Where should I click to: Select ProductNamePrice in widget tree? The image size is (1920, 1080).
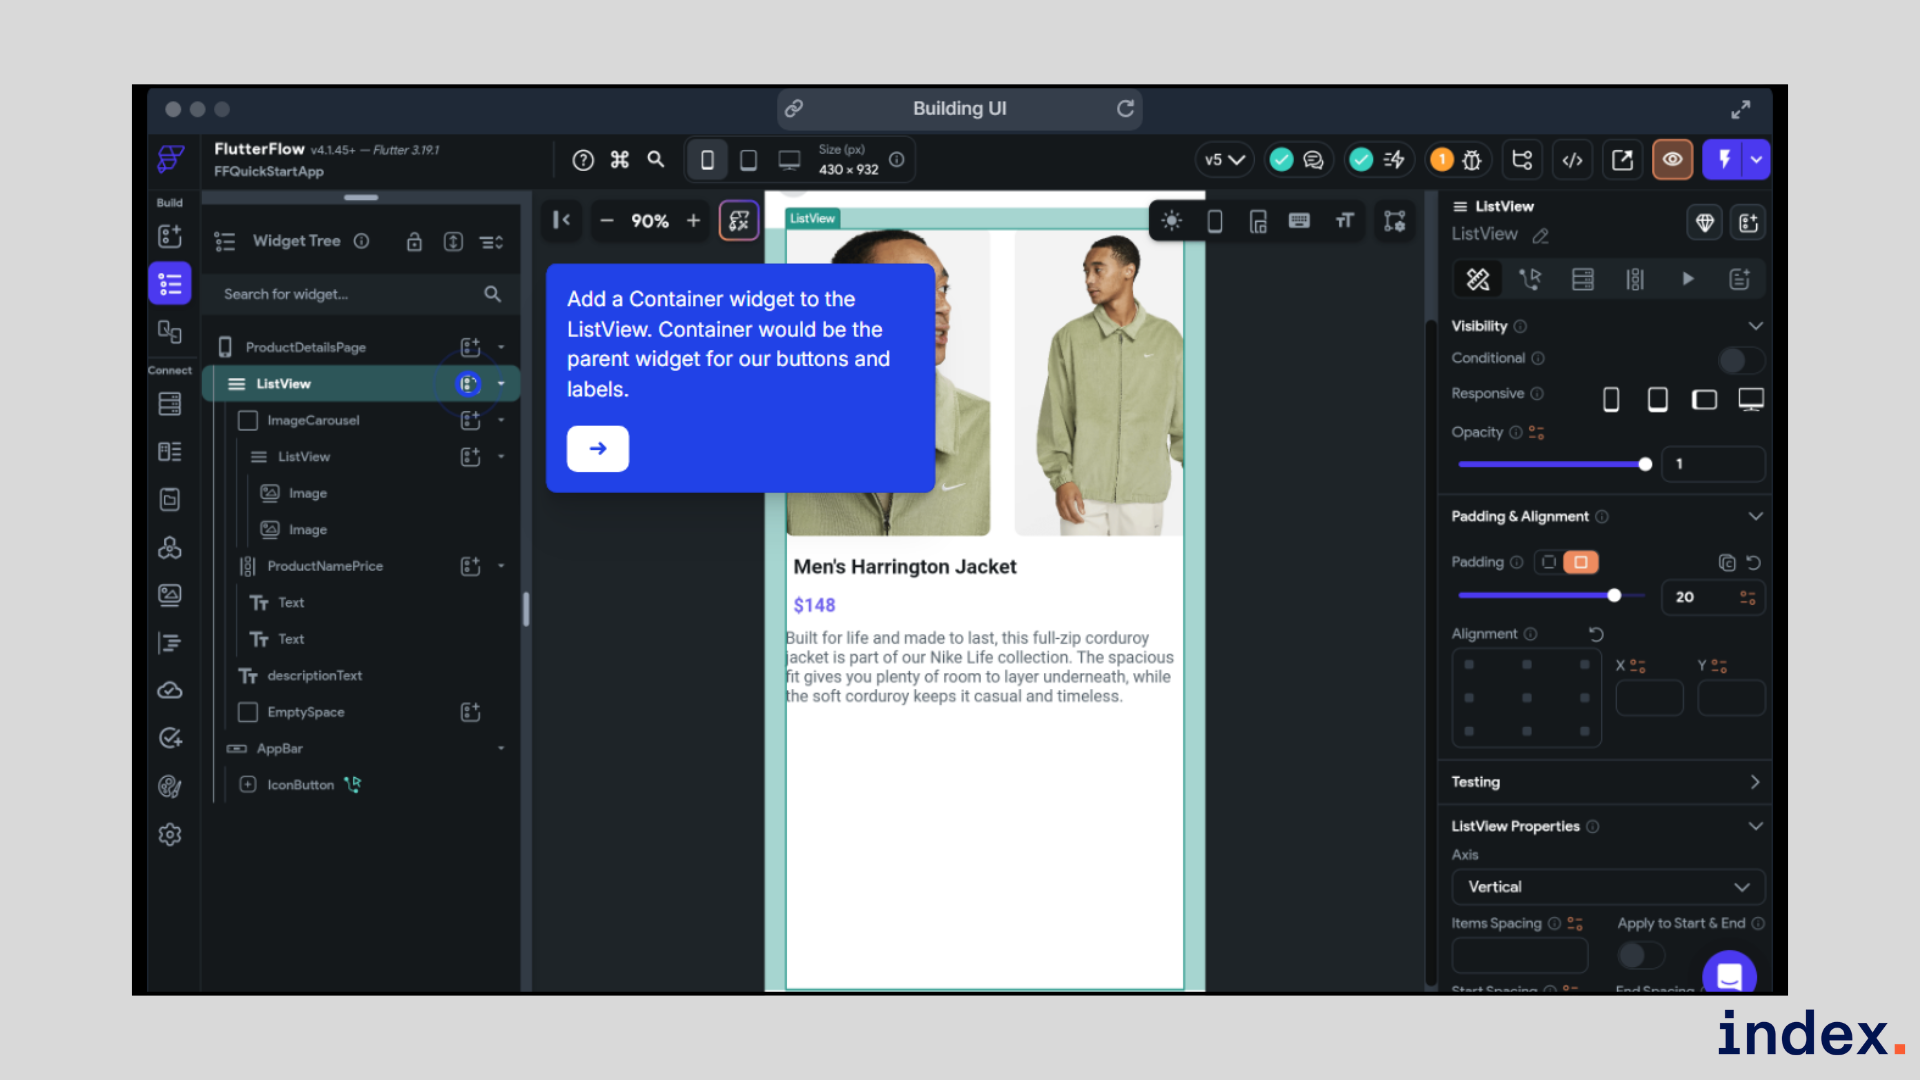point(325,566)
